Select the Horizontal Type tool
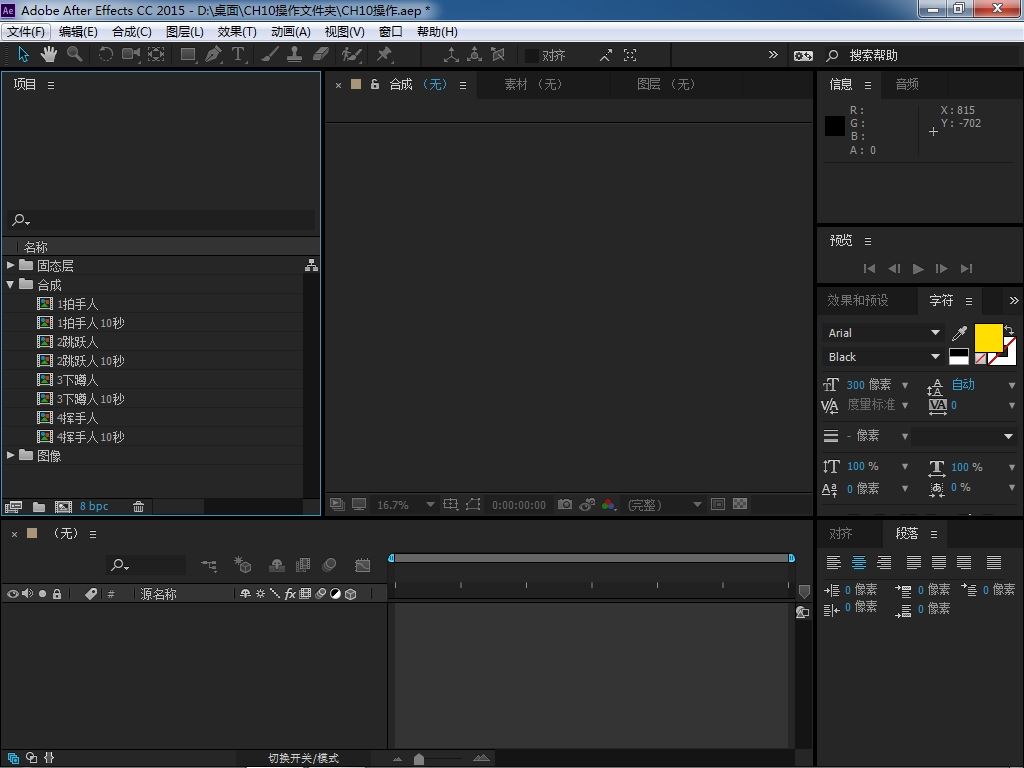The width and height of the screenshot is (1024, 768). click(238, 55)
